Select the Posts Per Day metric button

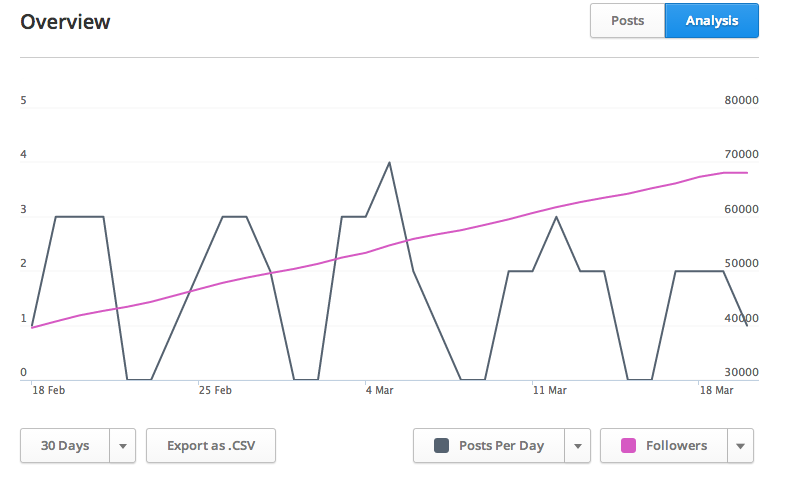pos(489,445)
